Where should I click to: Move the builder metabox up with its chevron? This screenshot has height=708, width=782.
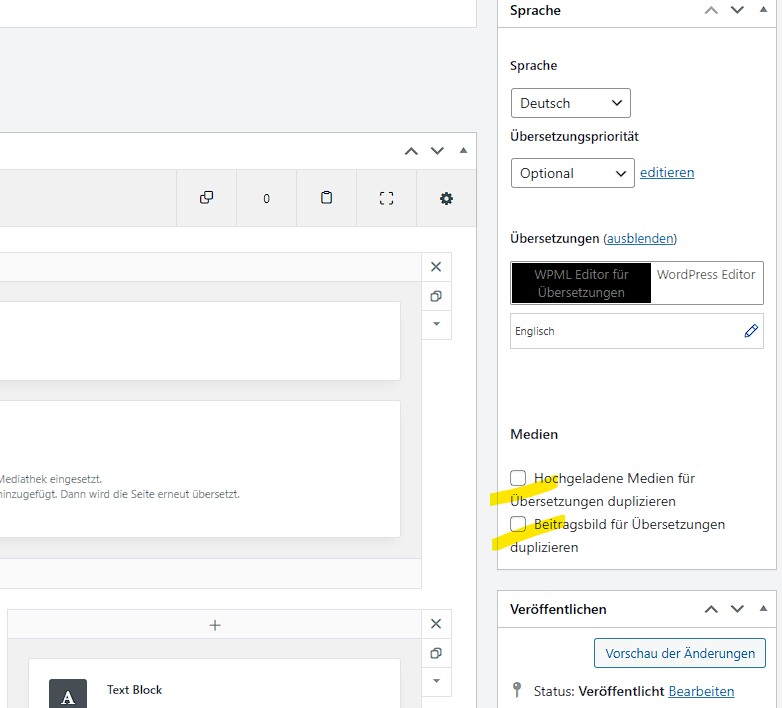coord(411,151)
